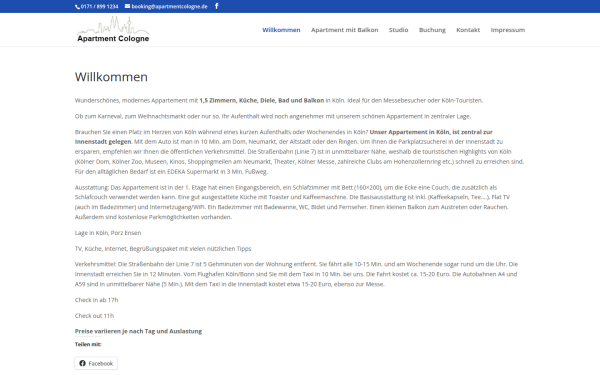Open the Willkommen menu item

click(x=281, y=30)
